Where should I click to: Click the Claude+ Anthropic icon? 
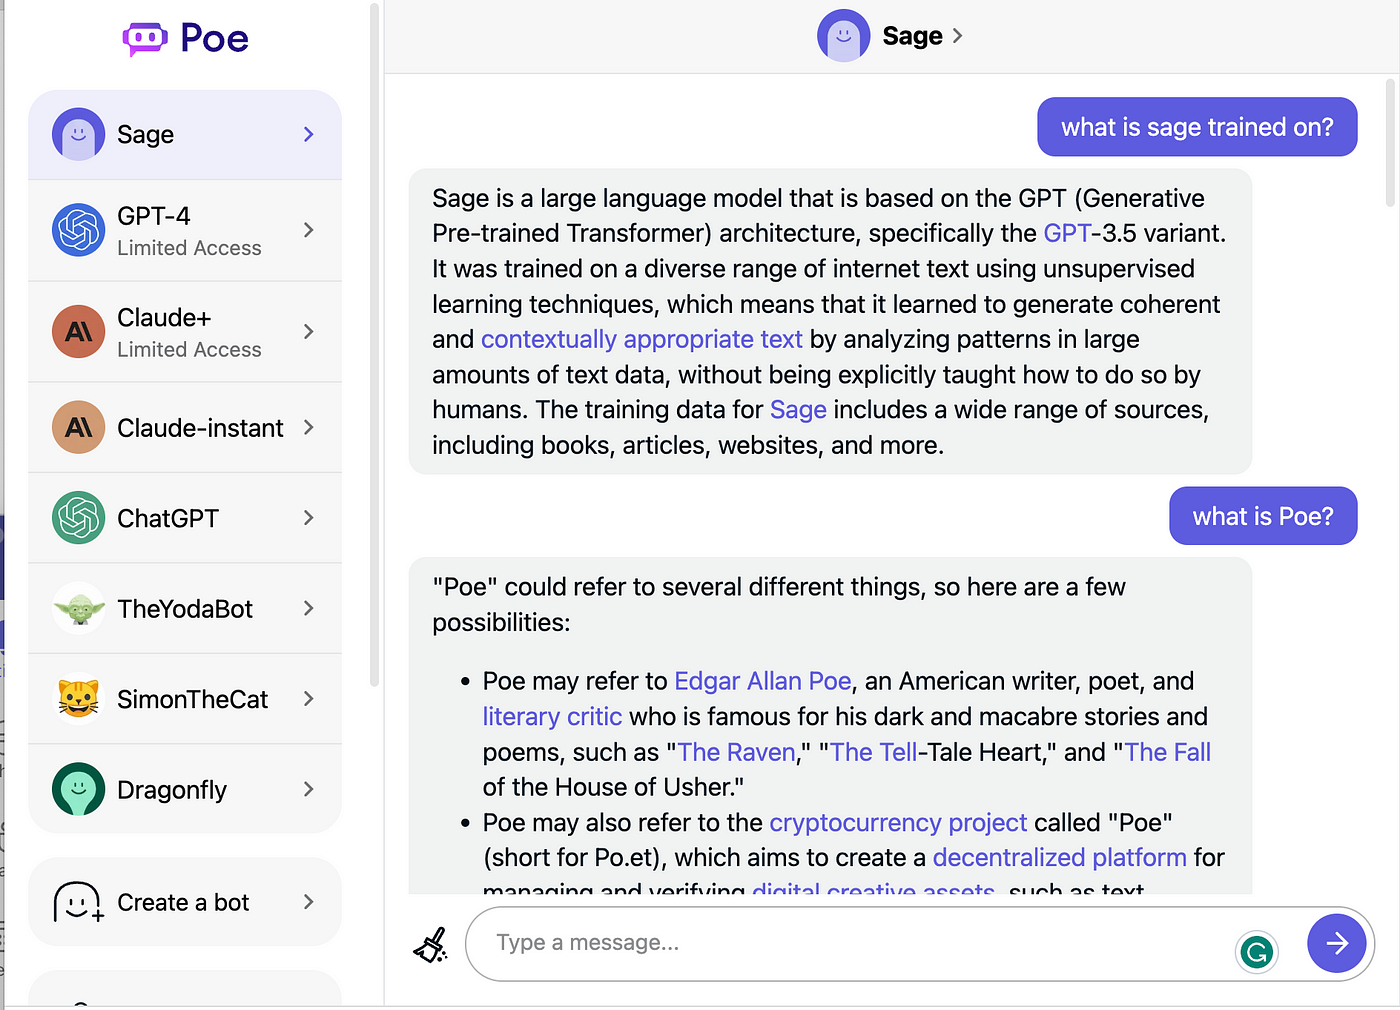coord(78,332)
